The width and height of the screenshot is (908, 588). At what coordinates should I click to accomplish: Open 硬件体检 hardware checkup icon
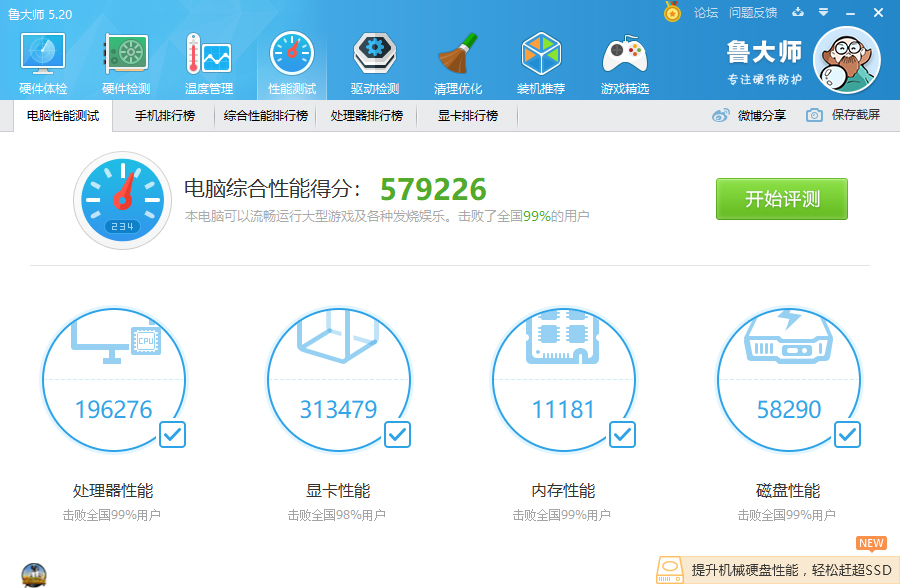click(43, 63)
